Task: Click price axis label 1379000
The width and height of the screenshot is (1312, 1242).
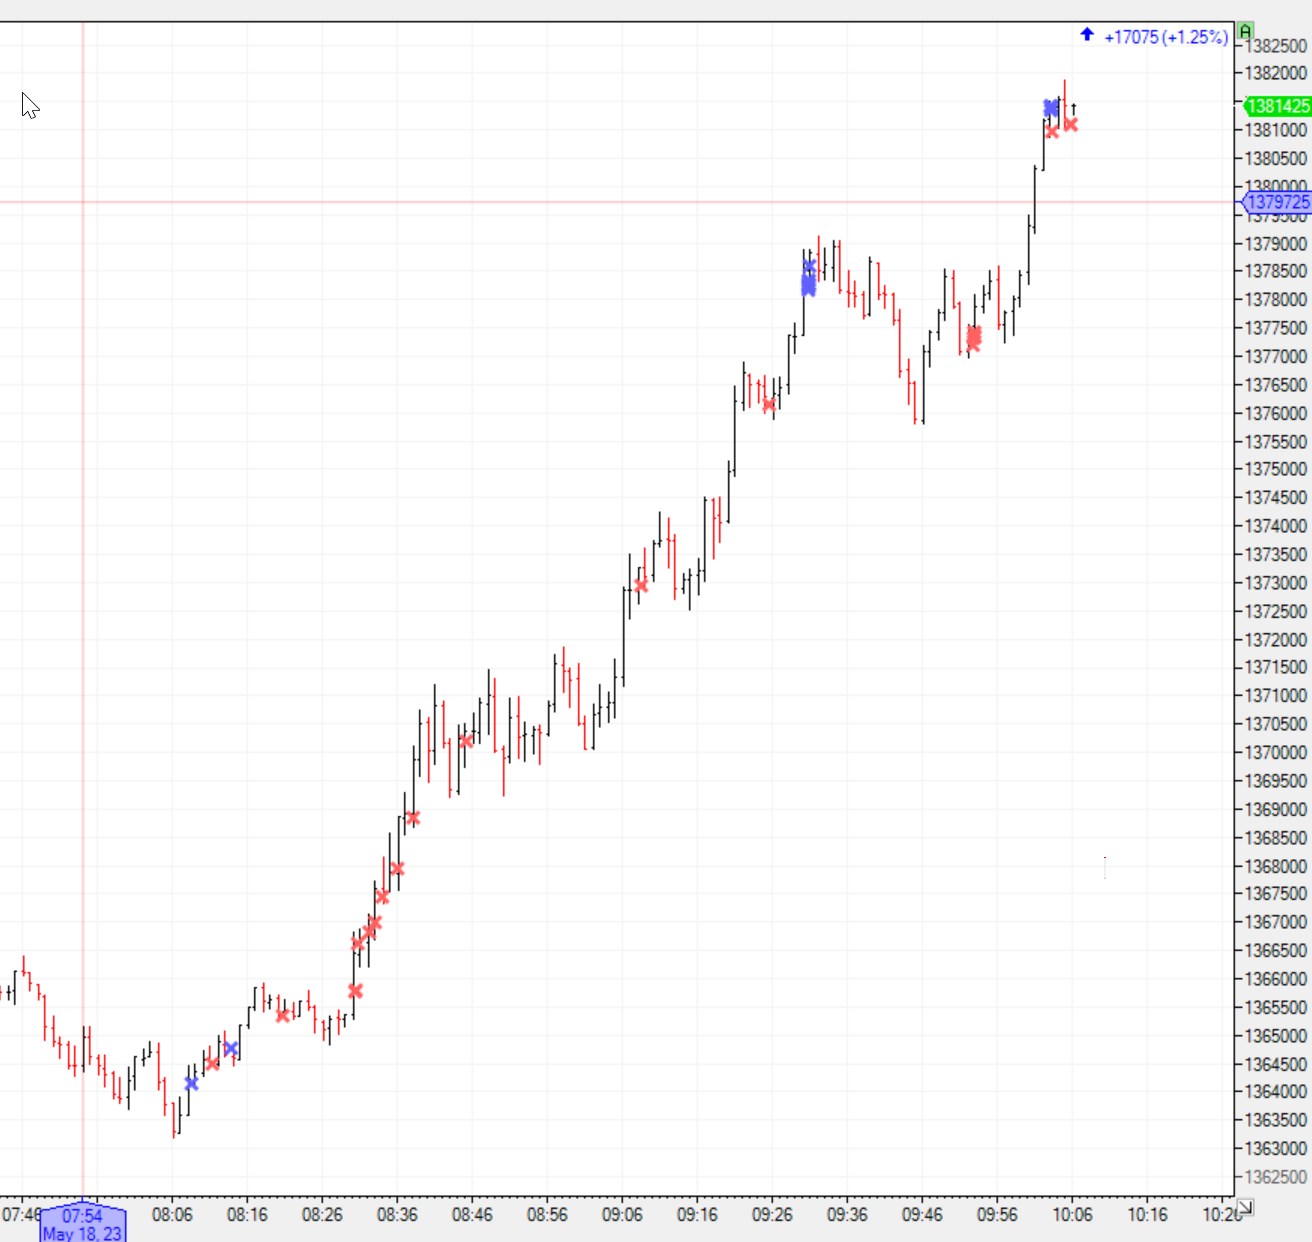Action: [x=1276, y=244]
